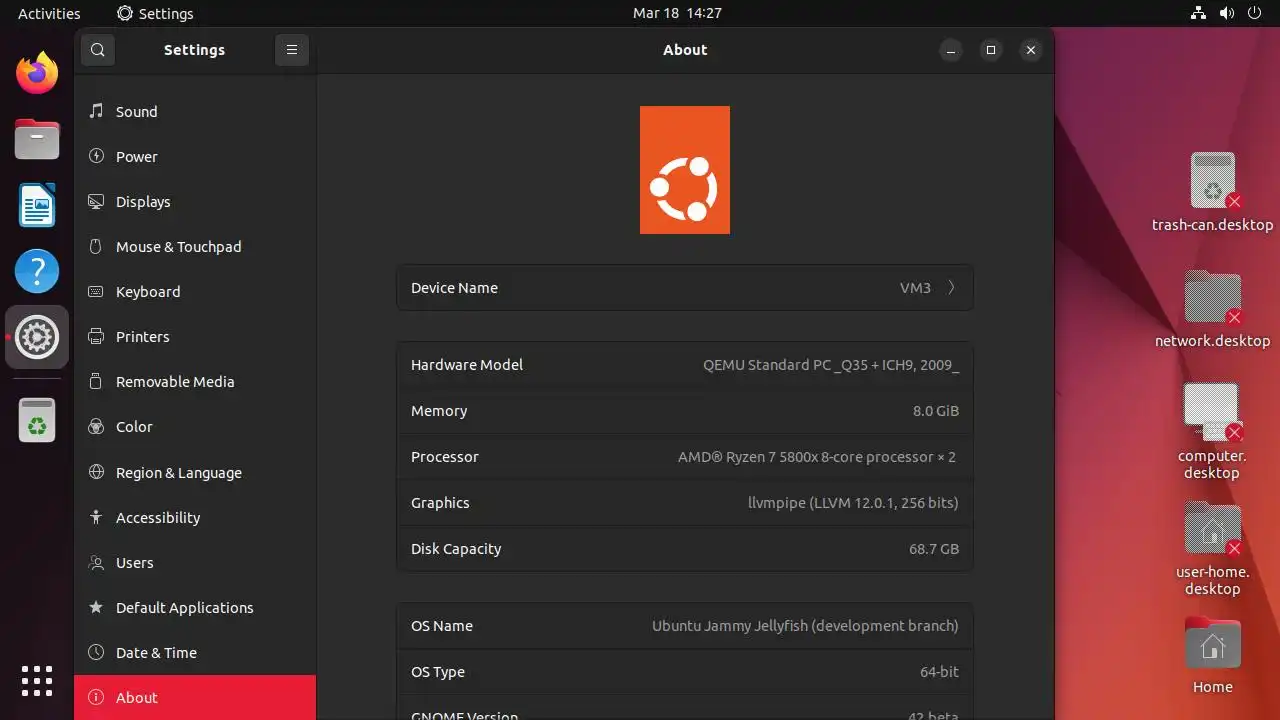Open the Activities overview
Viewport: 1280px width, 720px height.
[49, 13]
